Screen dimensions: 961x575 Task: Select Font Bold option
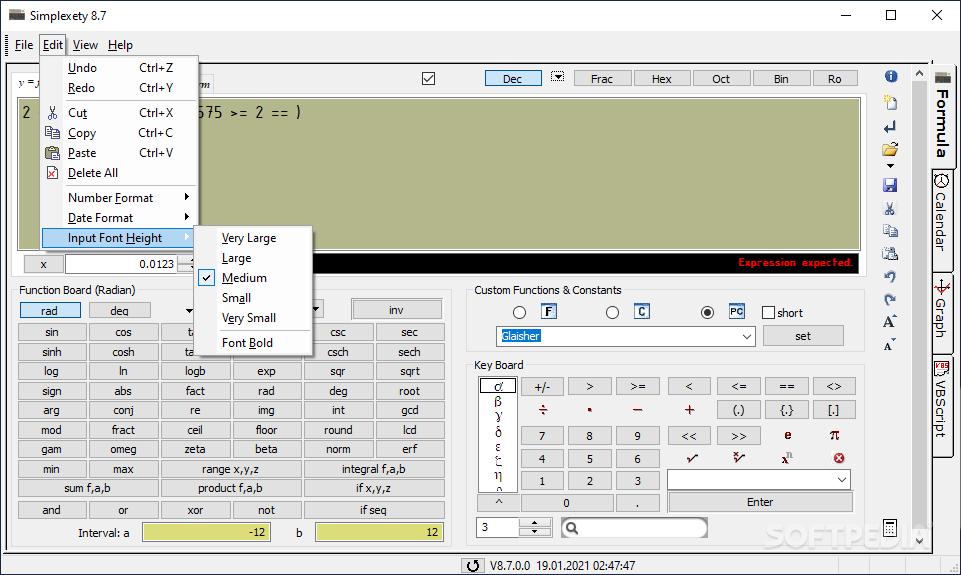tap(248, 343)
